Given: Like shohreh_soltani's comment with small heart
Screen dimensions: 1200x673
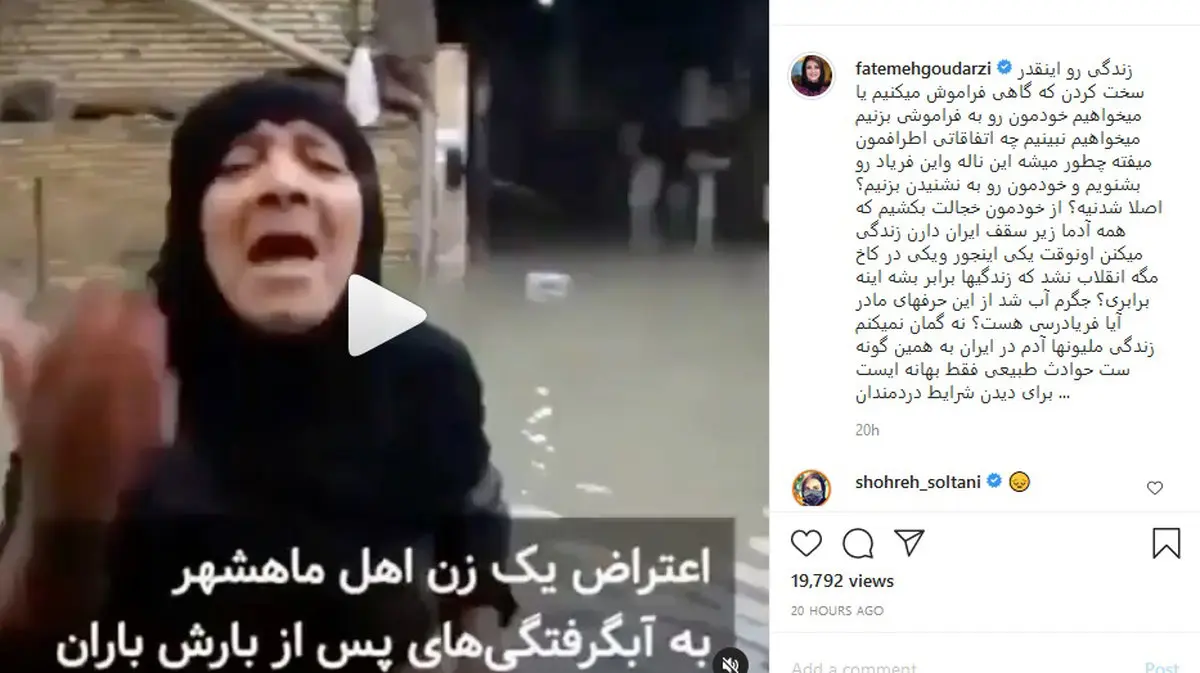Looking at the screenshot, I should 1155,489.
